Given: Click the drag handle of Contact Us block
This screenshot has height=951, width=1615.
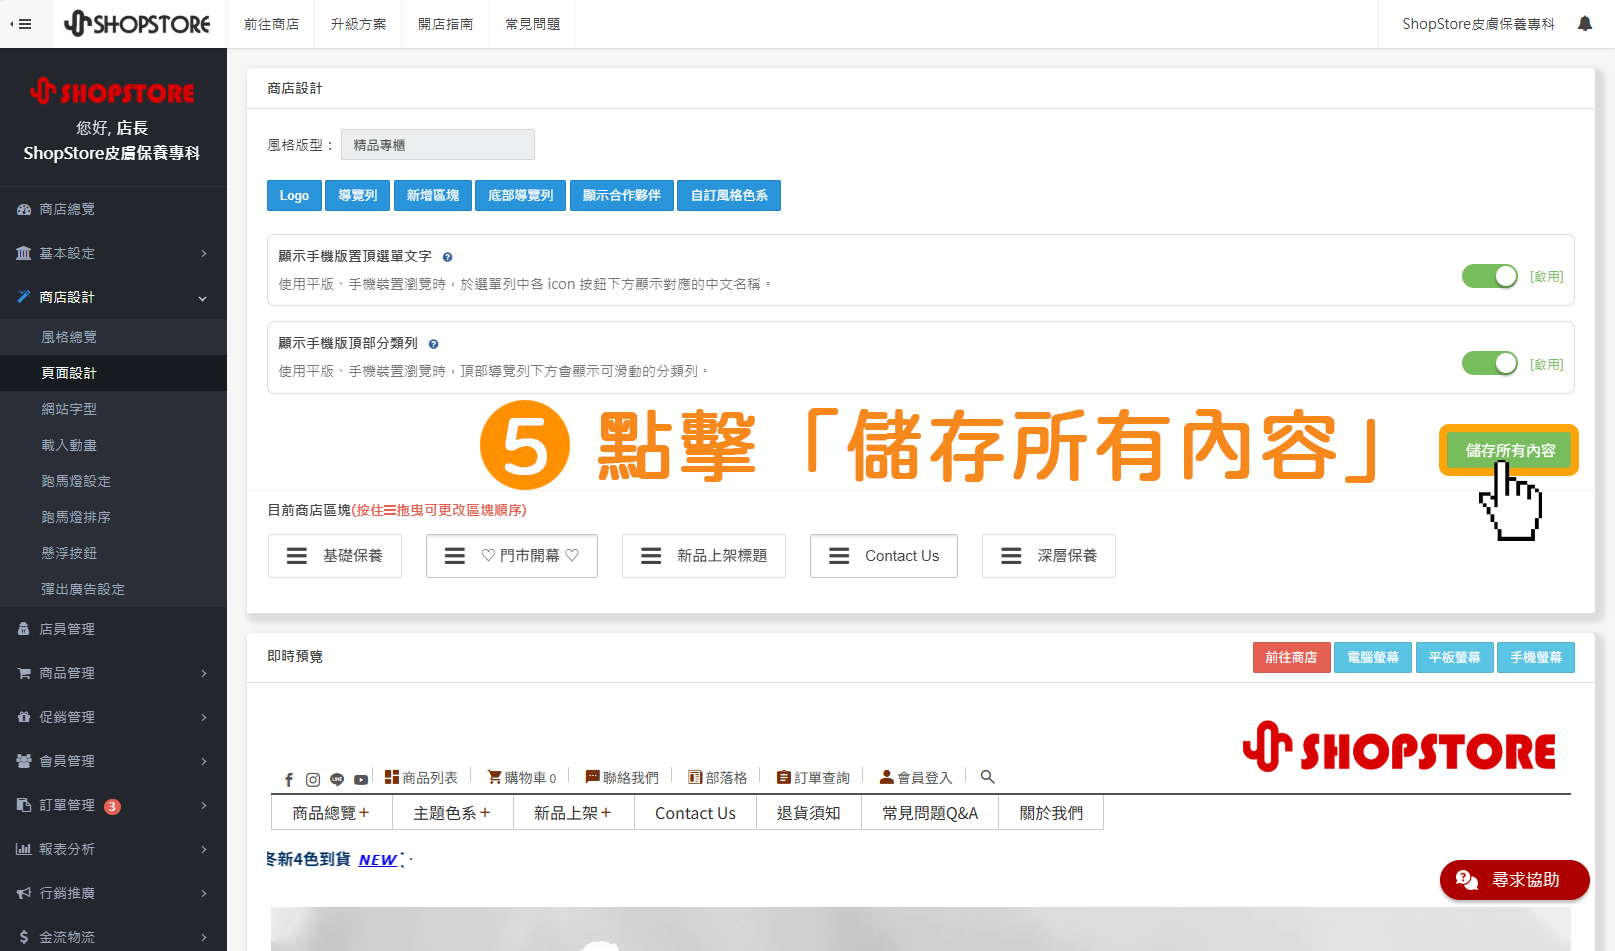Looking at the screenshot, I should tap(839, 556).
